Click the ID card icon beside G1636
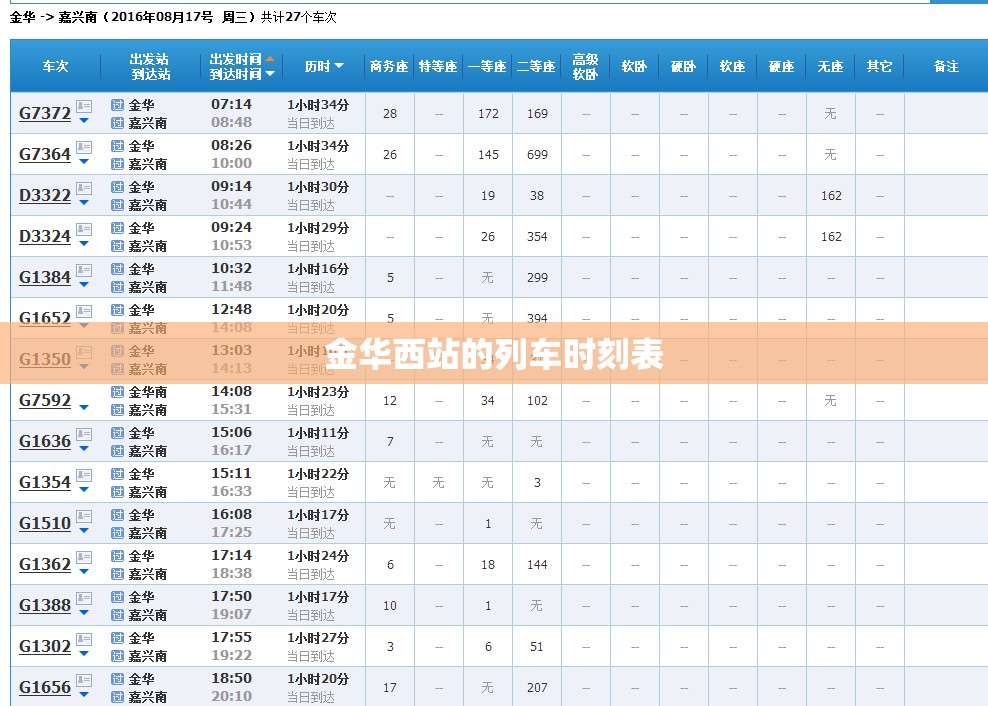Viewport: 988px width, 706px height. 84,434
